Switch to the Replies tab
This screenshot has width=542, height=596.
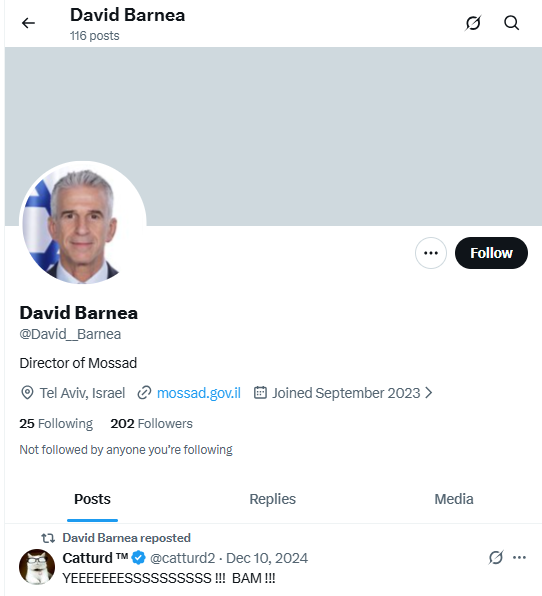[x=273, y=499]
